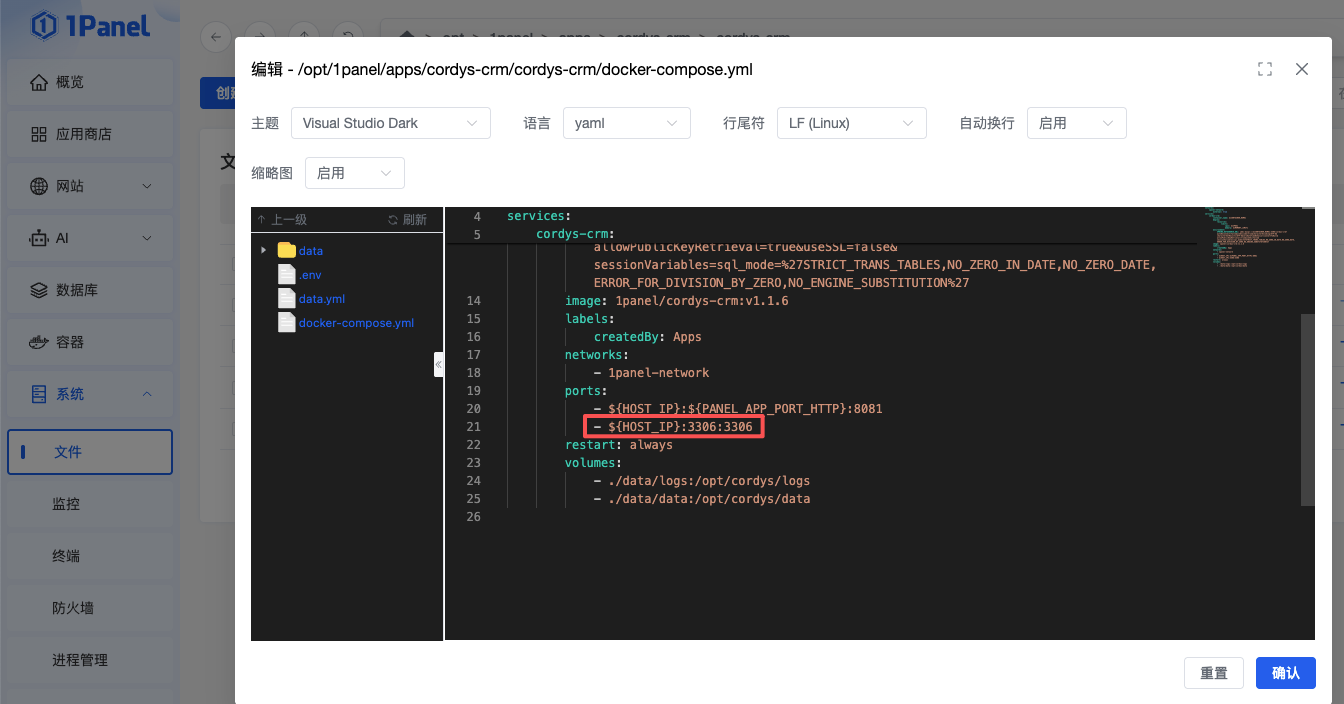Select 文件 in sidebar
This screenshot has width=1344, height=704.
pyautogui.click(x=90, y=452)
